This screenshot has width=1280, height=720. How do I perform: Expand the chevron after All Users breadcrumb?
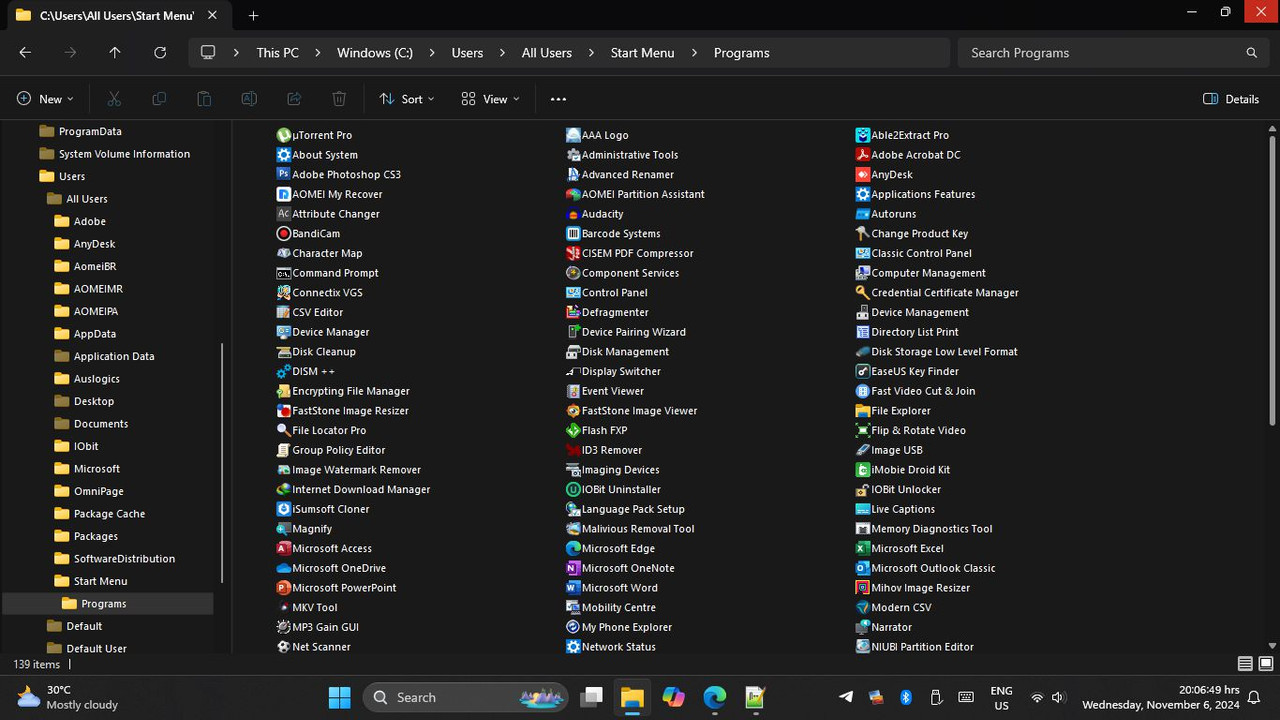[x=591, y=53]
